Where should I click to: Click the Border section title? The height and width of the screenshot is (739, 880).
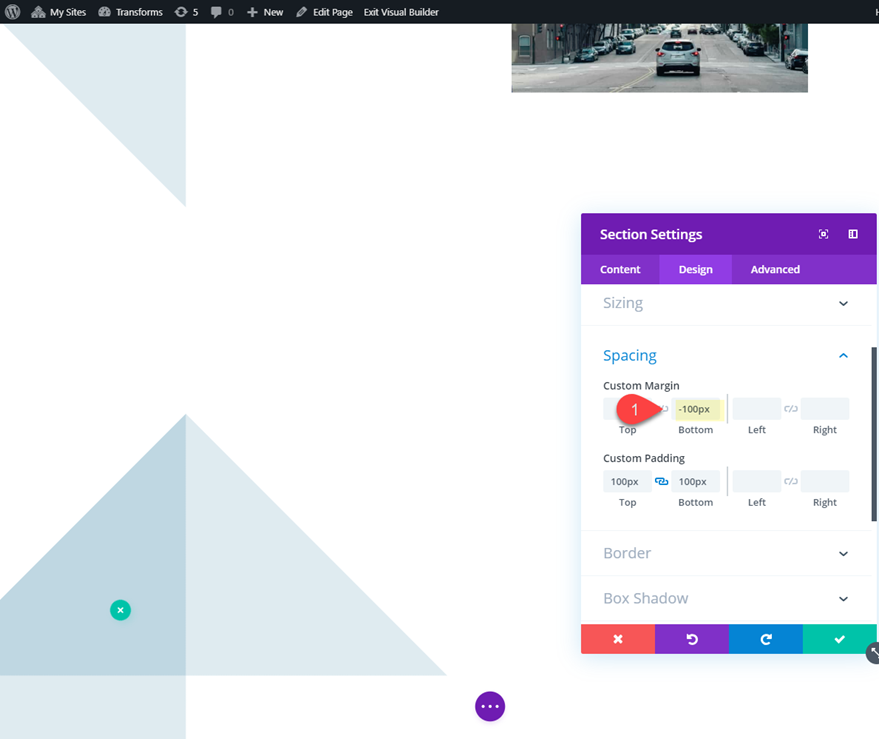click(627, 553)
